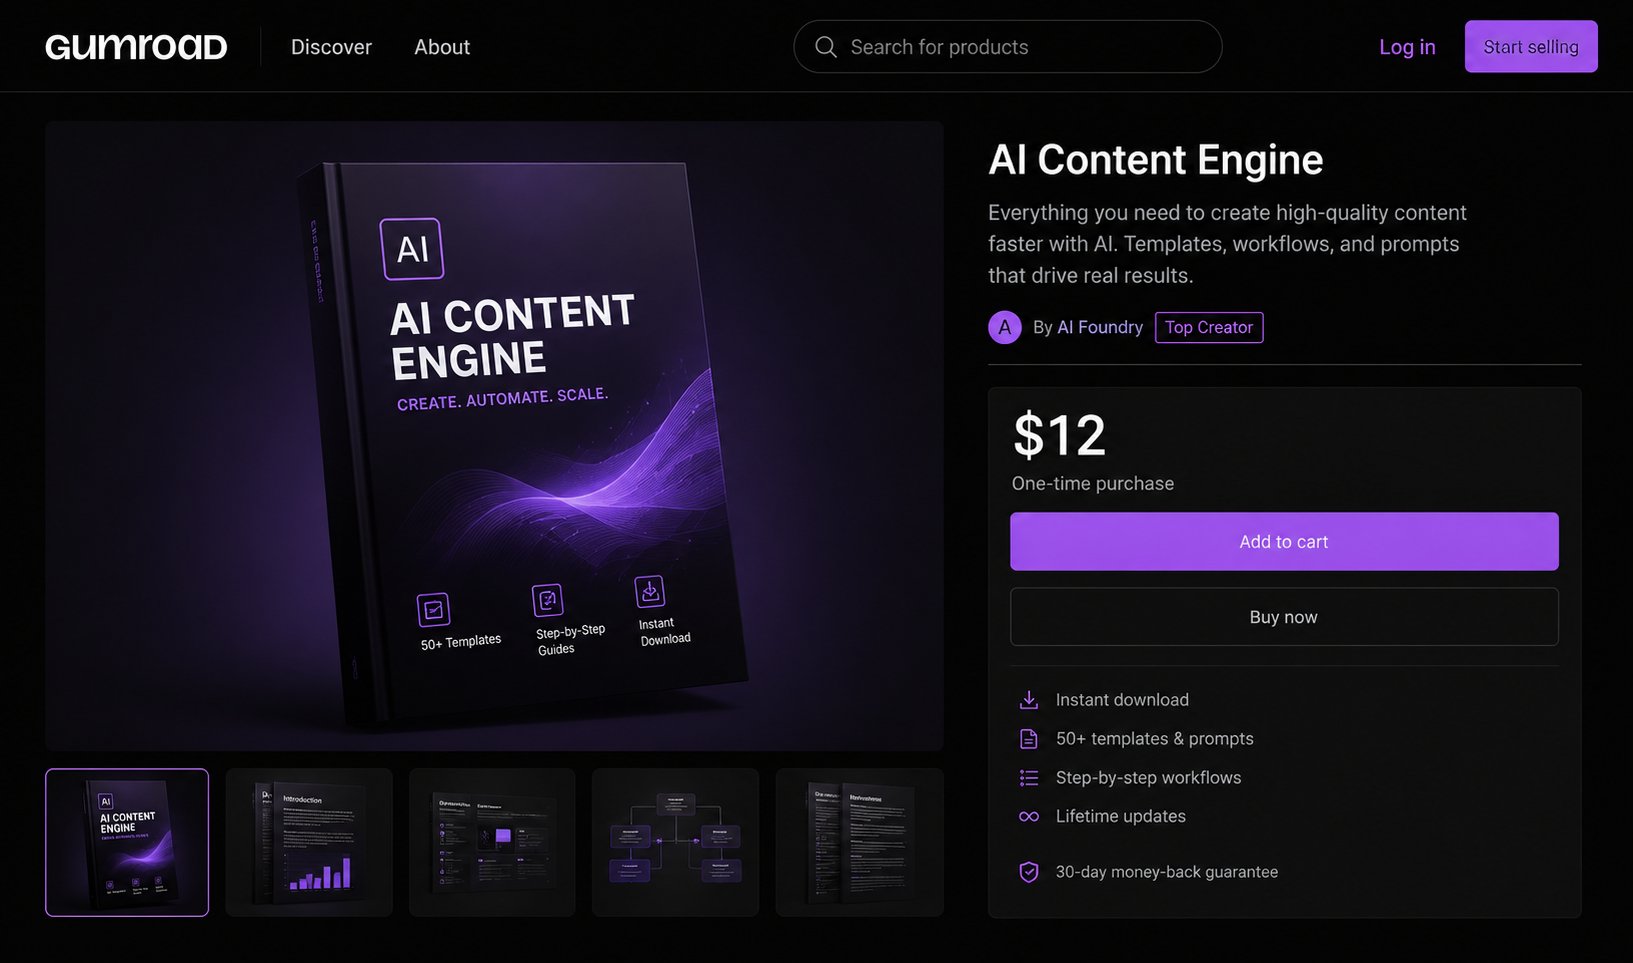The width and height of the screenshot is (1633, 963).
Task: Click the AI Foundry avatar icon
Action: click(1005, 327)
